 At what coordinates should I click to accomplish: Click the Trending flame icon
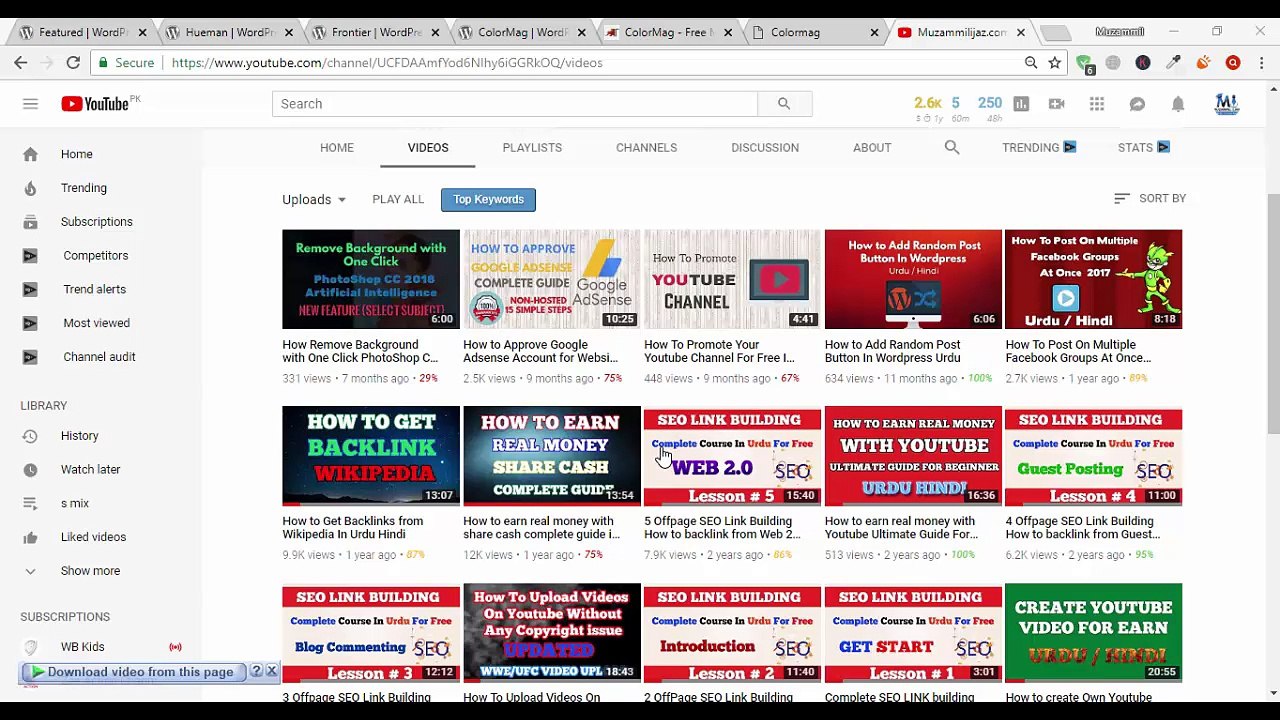click(x=30, y=188)
